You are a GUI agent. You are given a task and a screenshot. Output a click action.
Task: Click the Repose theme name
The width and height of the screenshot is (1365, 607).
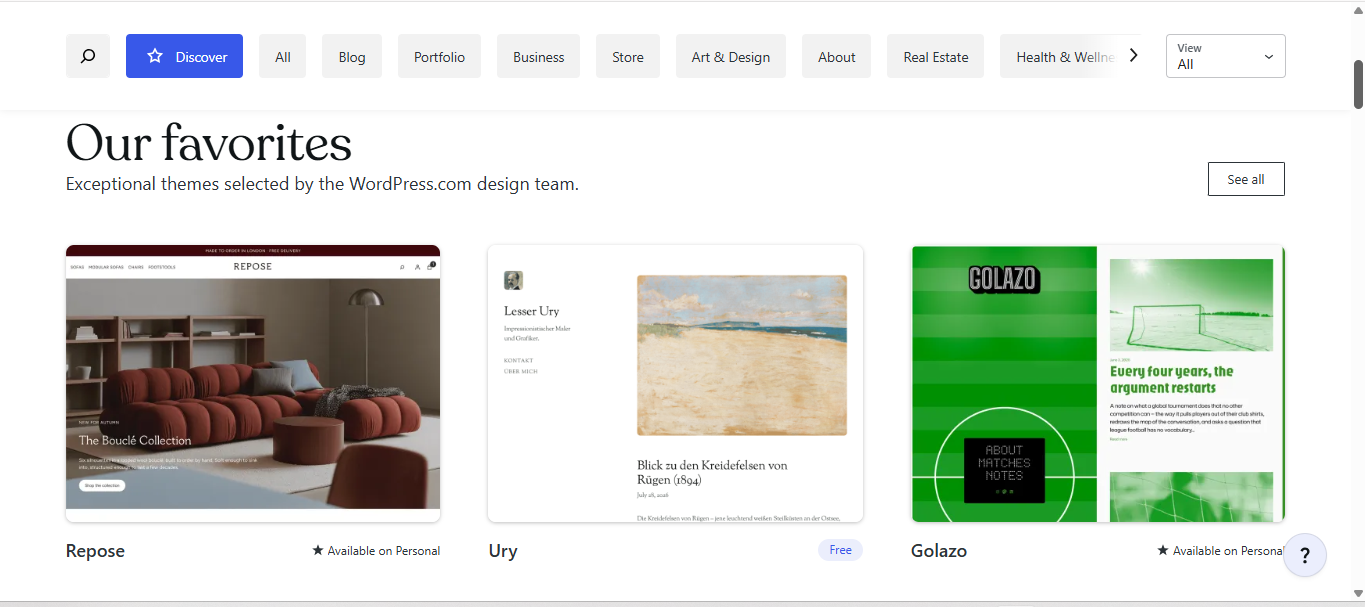pos(95,551)
